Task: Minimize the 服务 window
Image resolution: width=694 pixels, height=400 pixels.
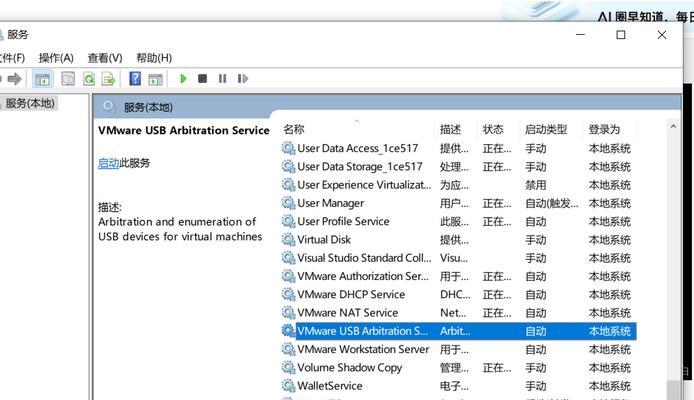Action: pyautogui.click(x=580, y=35)
